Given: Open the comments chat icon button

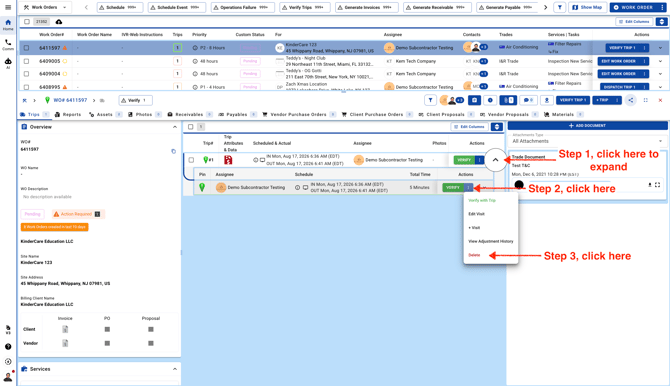Looking at the screenshot, I should (529, 100).
